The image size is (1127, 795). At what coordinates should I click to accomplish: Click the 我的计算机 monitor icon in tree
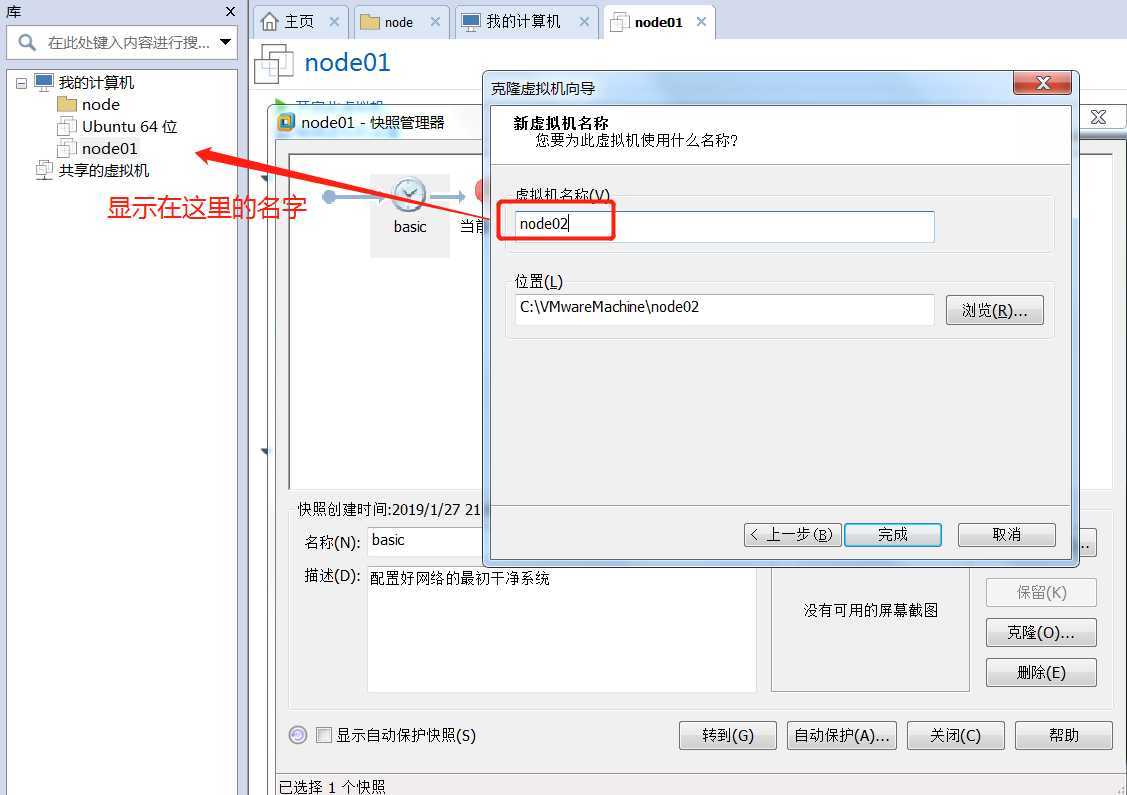[x=44, y=82]
